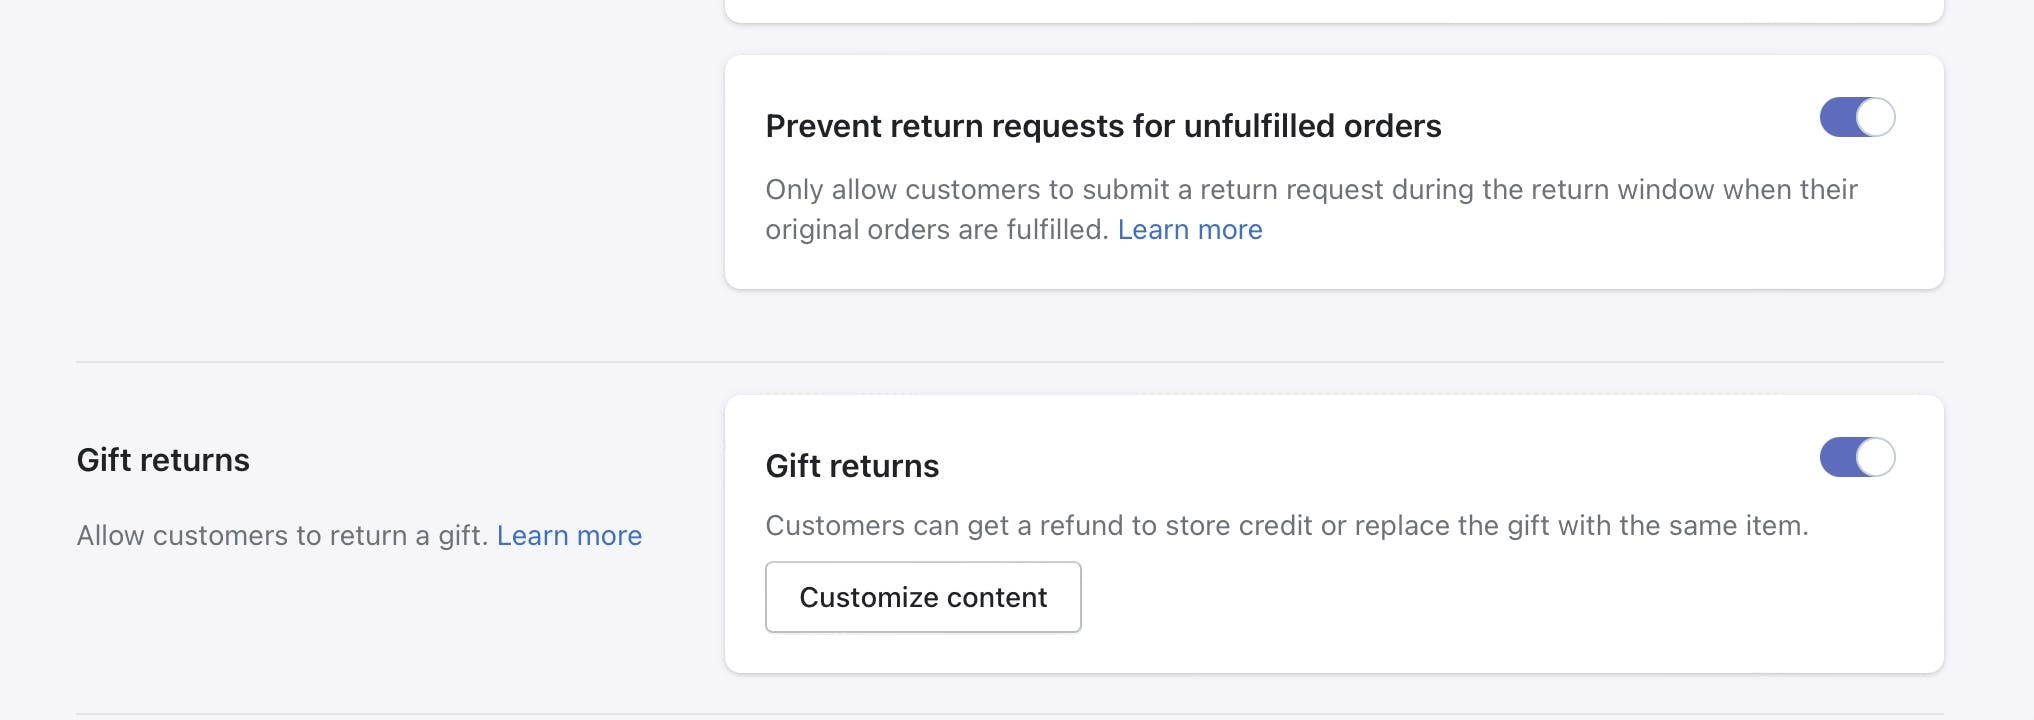Click the "original orders are fulfilled." text

click(936, 230)
